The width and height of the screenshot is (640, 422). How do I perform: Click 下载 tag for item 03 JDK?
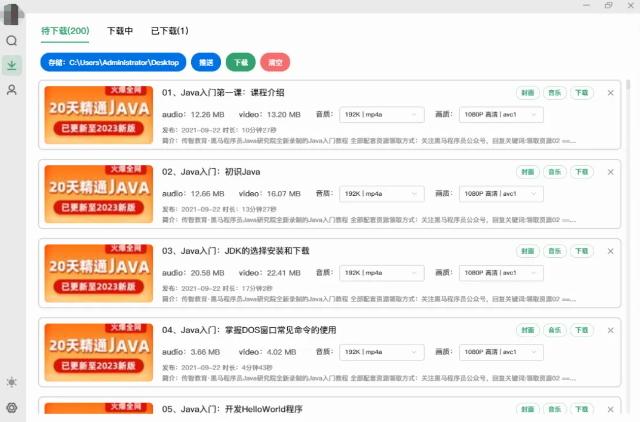[582, 251]
